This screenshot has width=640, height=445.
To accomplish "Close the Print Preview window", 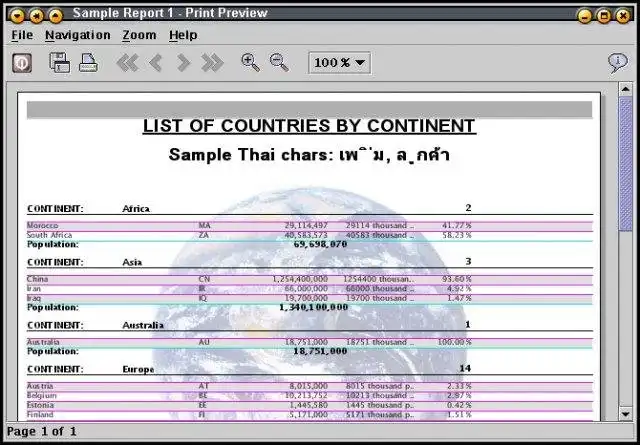I will pyautogui.click(x=622, y=16).
